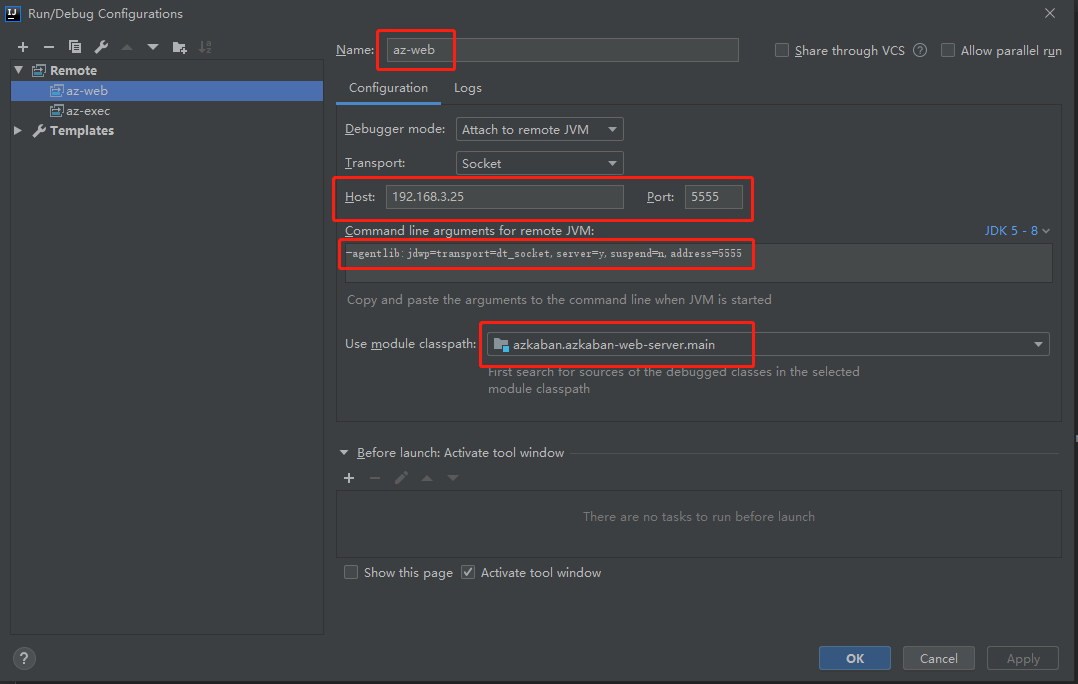Move configuration up in the list
The height and width of the screenshot is (684, 1078).
tap(127, 47)
